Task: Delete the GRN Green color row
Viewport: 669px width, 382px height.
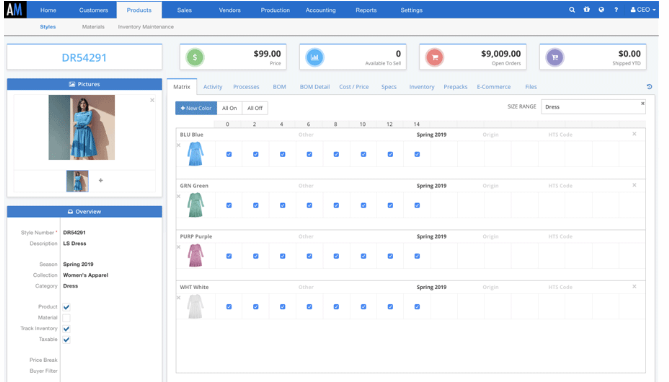Action: [x=634, y=185]
